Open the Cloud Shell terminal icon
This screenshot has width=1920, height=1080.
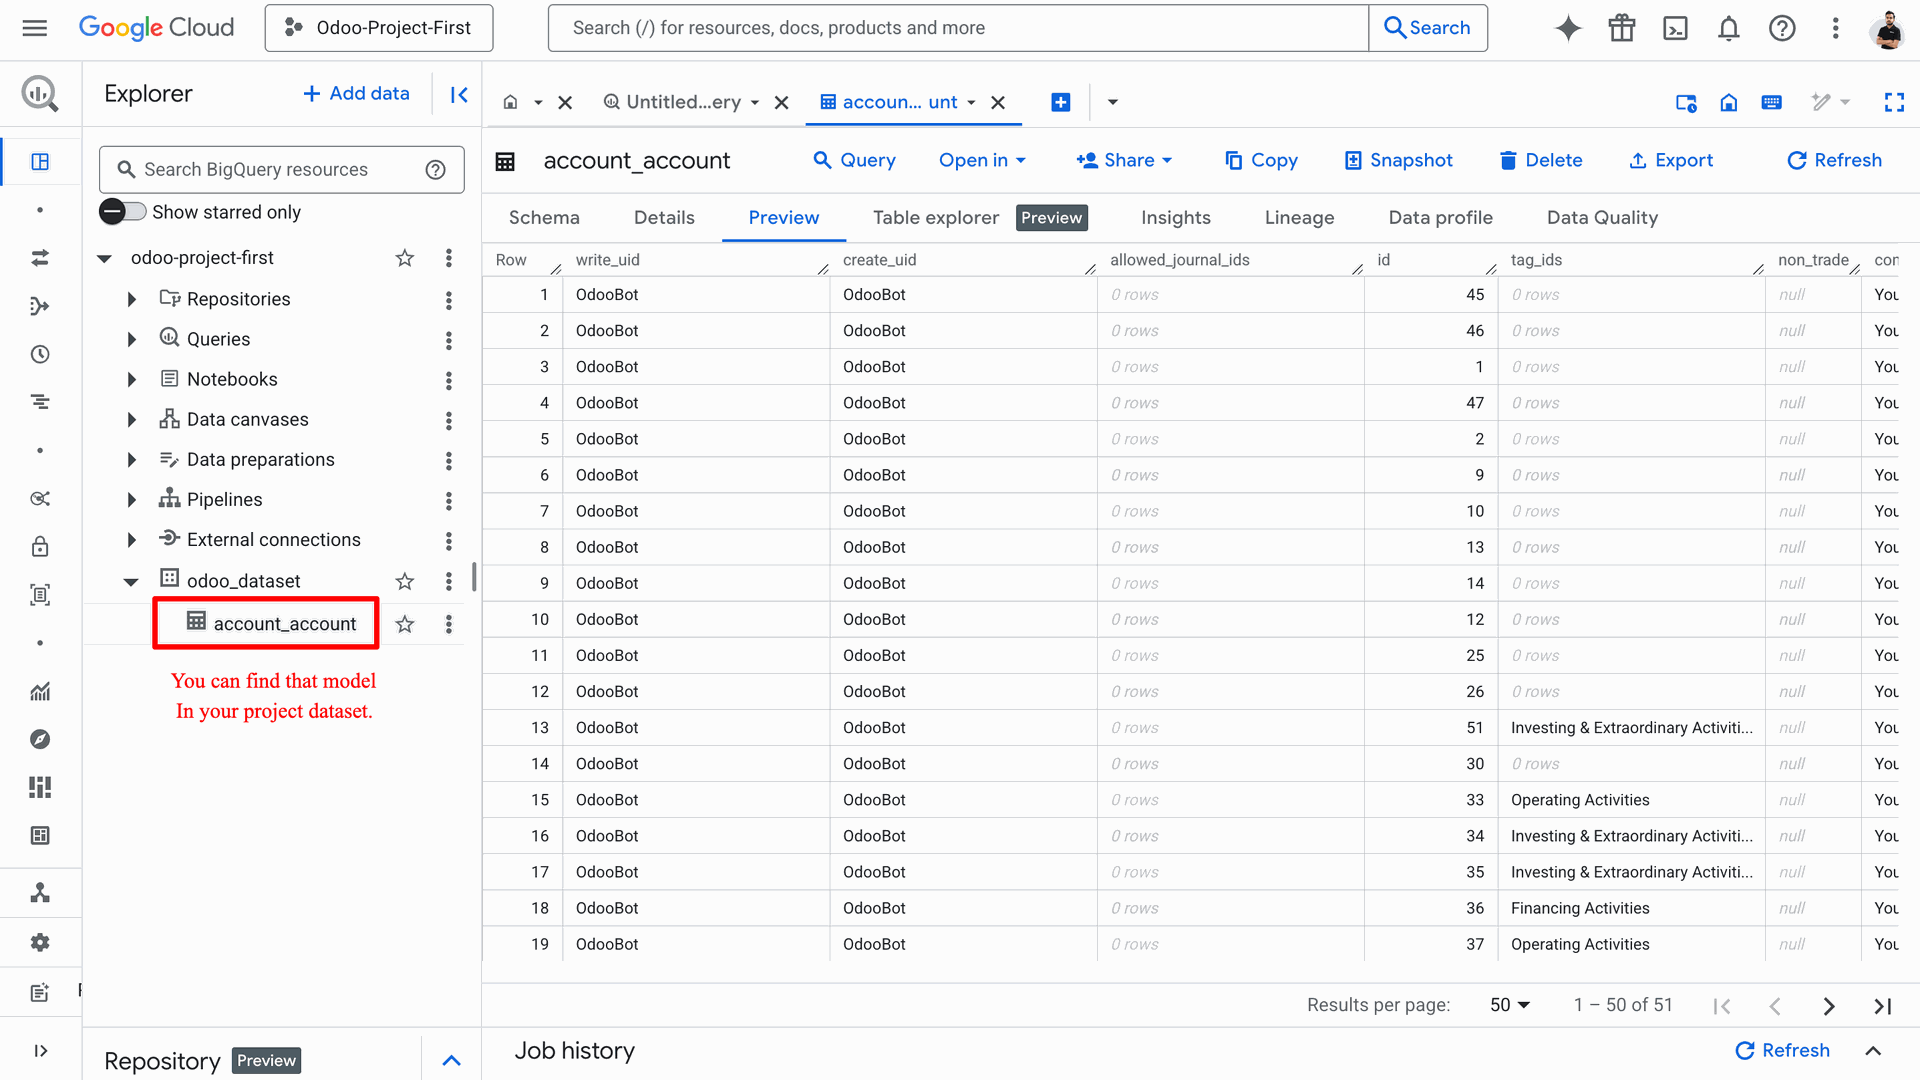[1675, 28]
